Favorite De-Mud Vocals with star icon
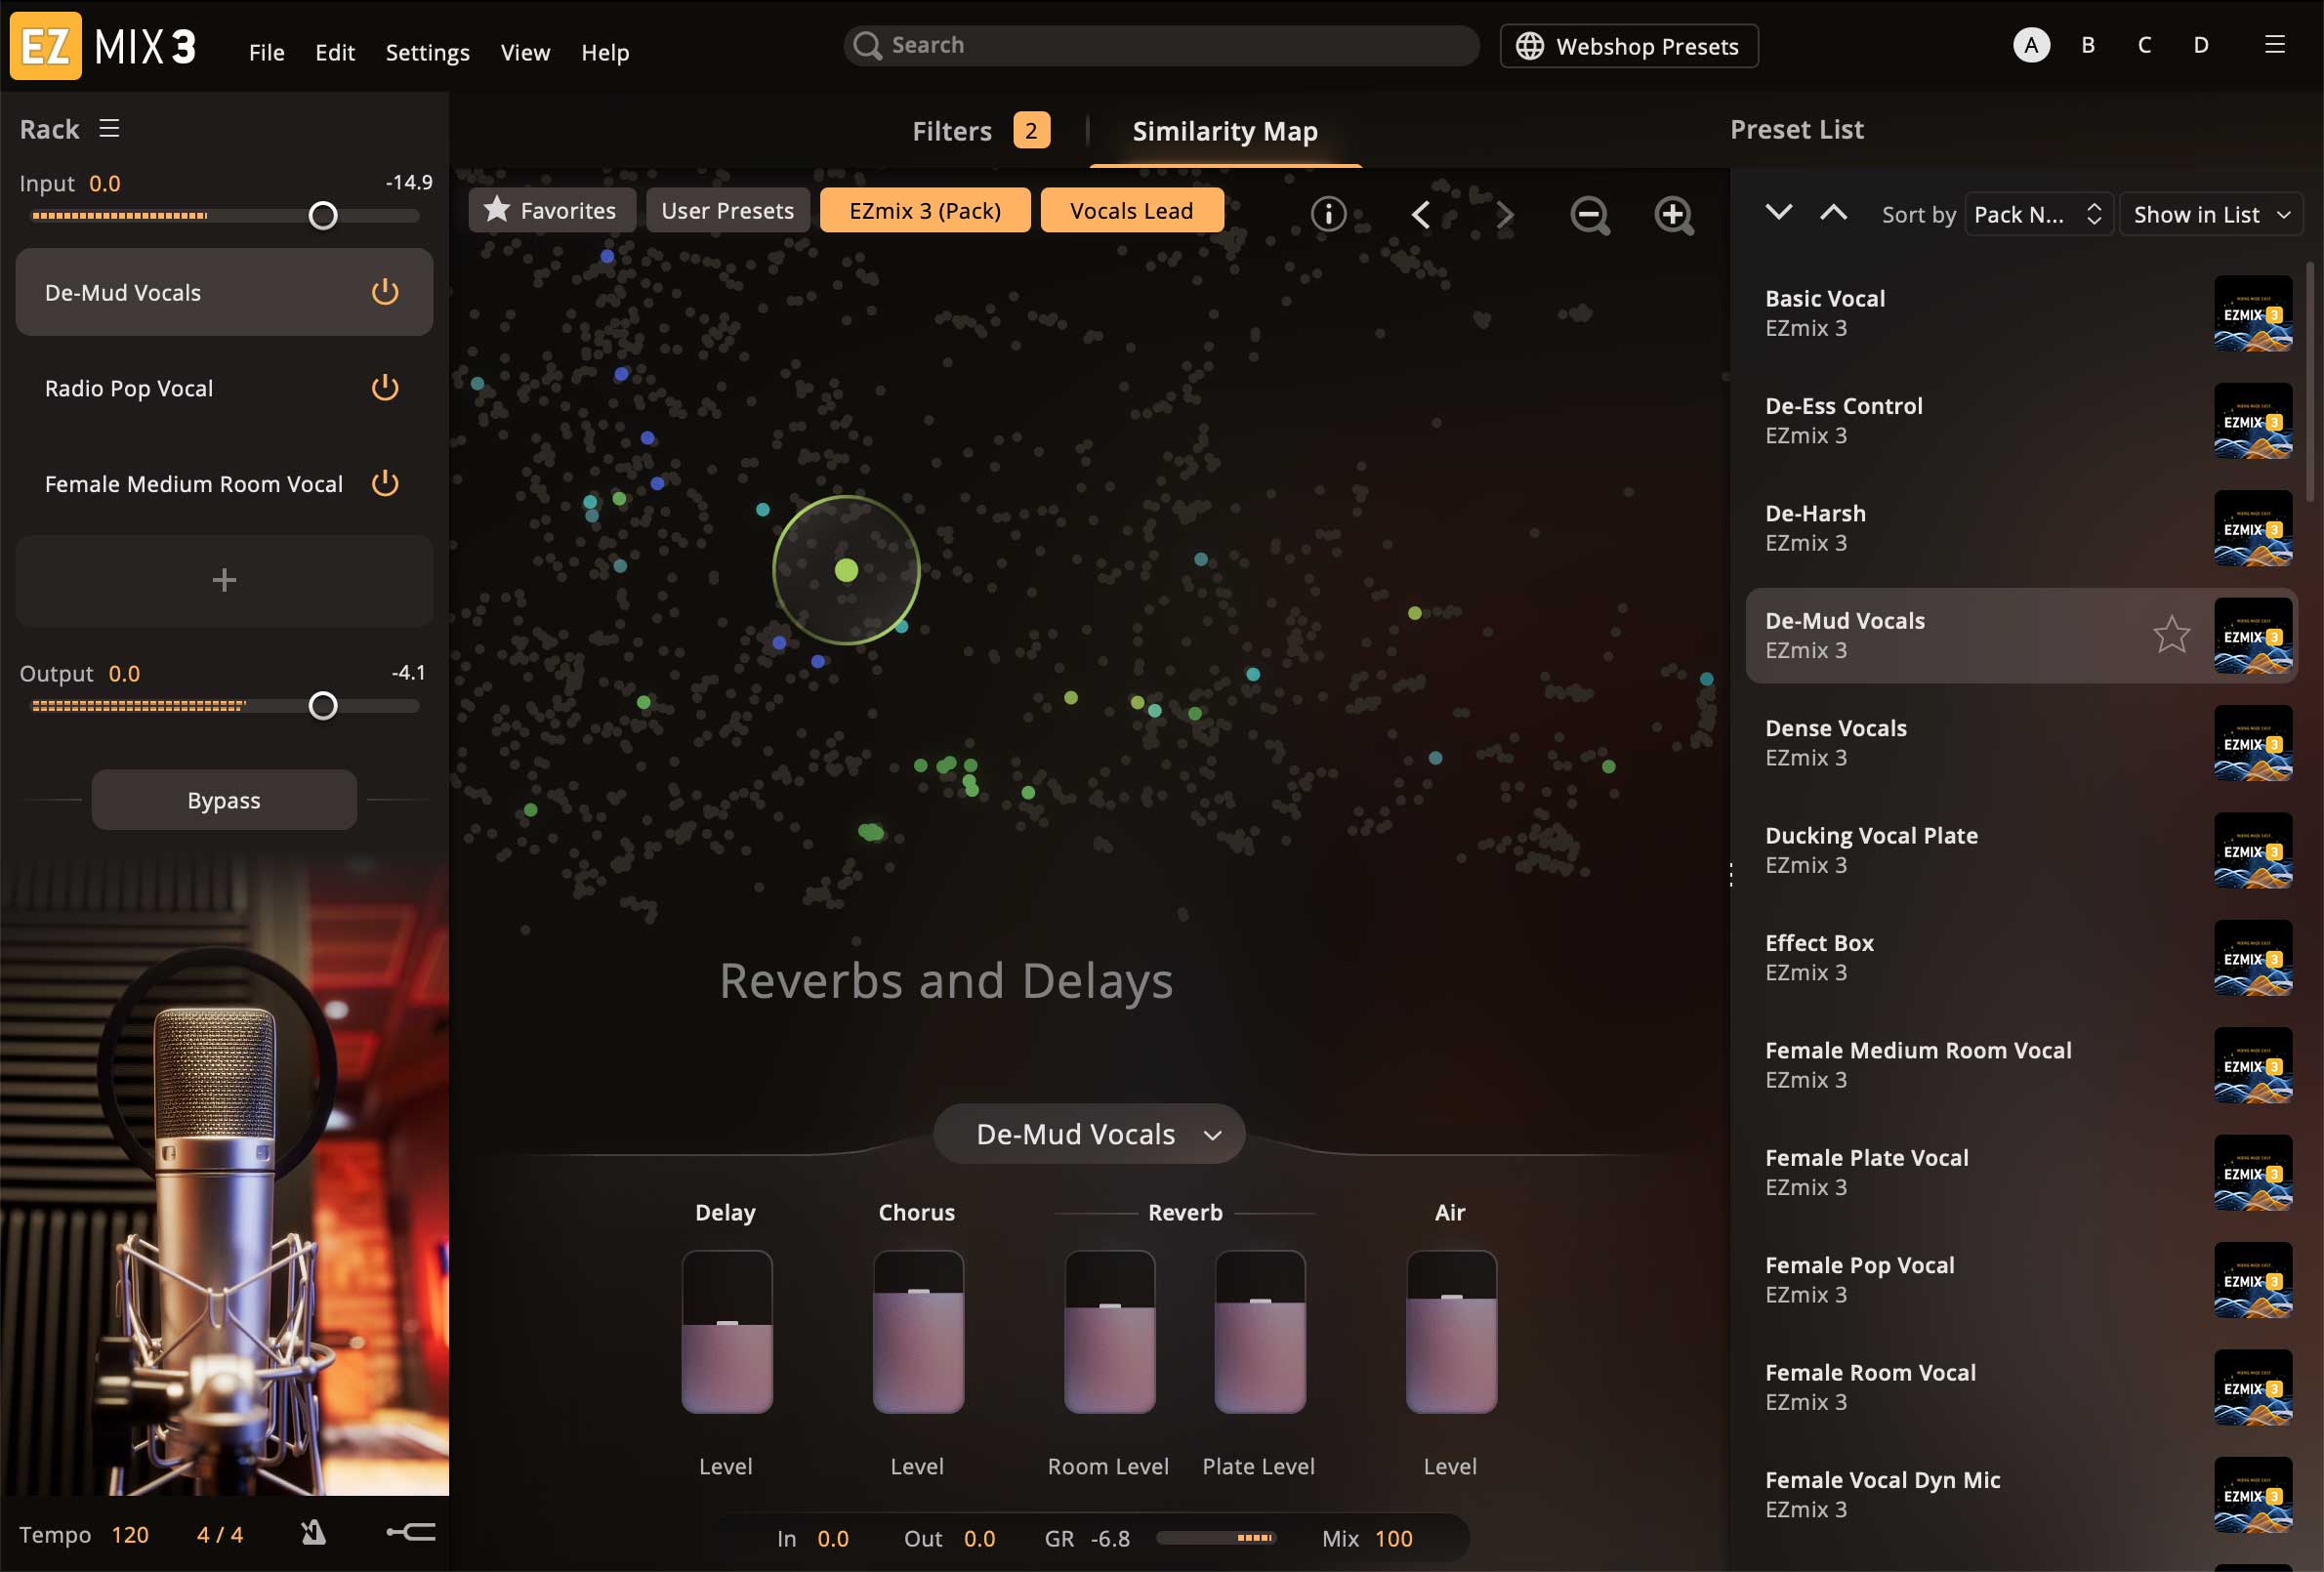Screen dimensions: 2324x1572 [x=2171, y=634]
